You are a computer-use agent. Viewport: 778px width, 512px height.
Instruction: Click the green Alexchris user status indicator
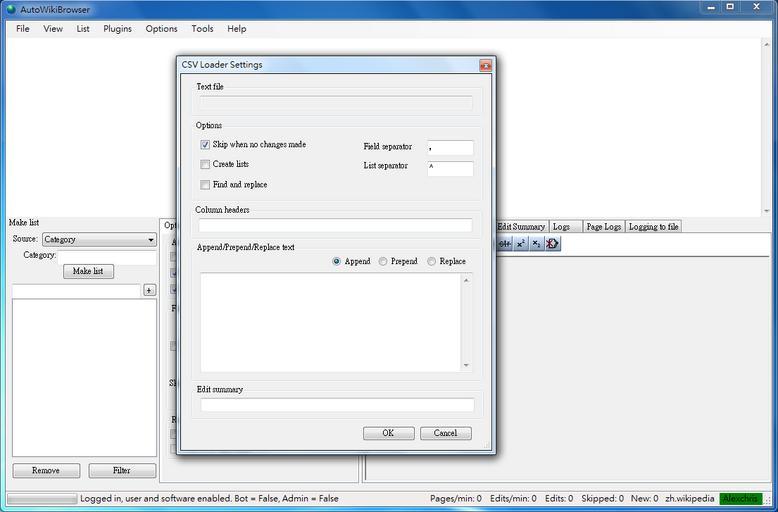[741, 498]
